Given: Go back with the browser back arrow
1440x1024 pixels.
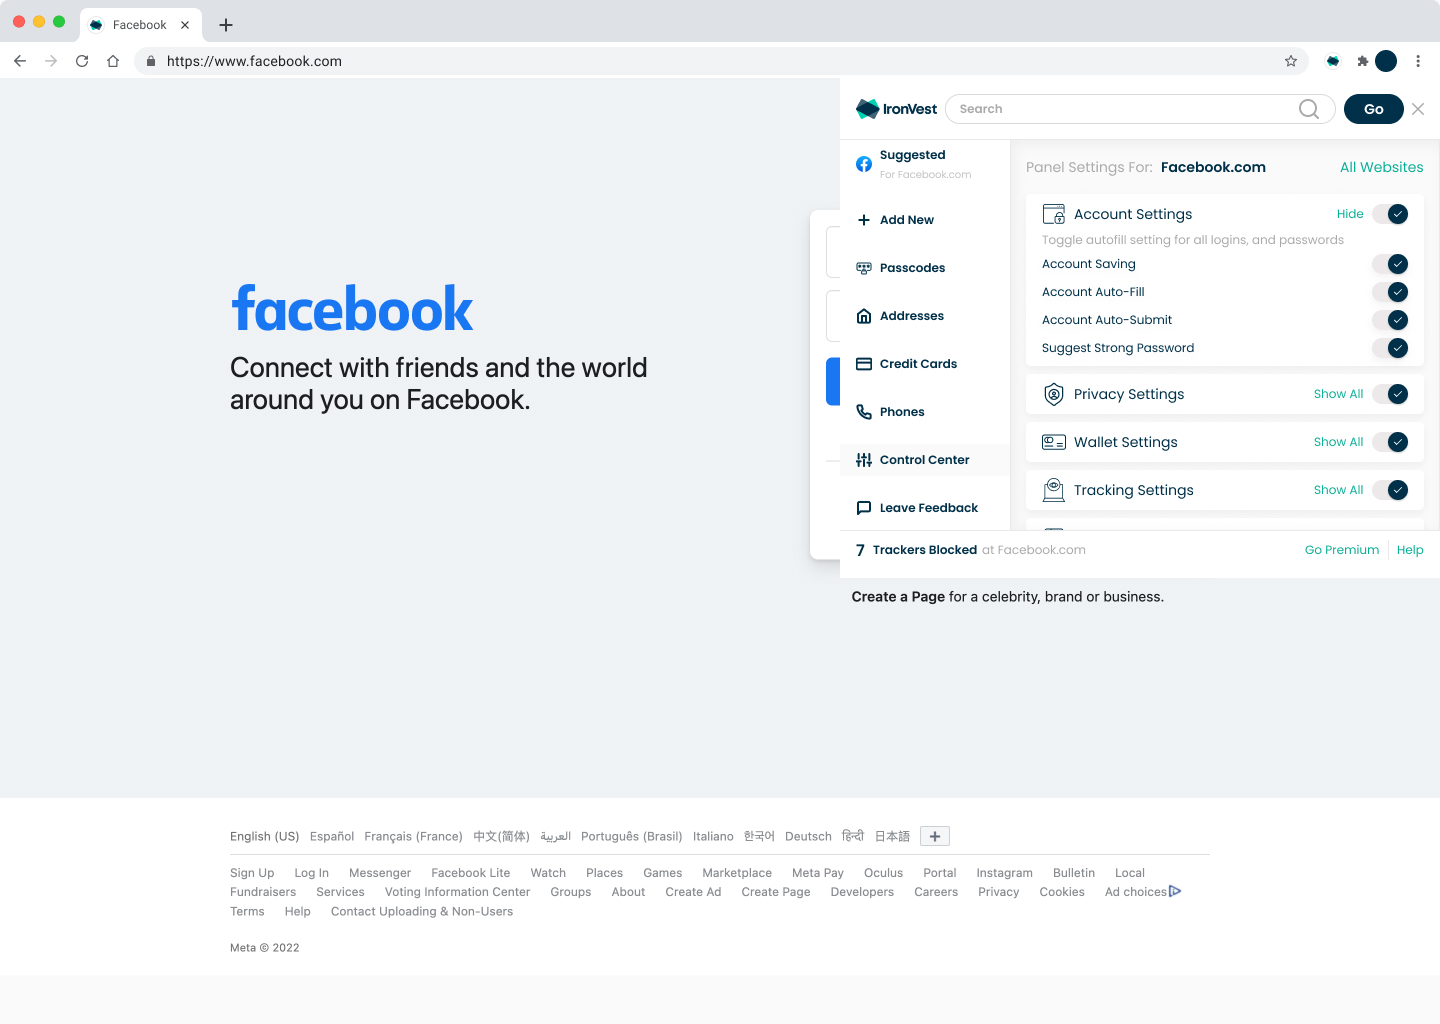Looking at the screenshot, I should [x=20, y=61].
